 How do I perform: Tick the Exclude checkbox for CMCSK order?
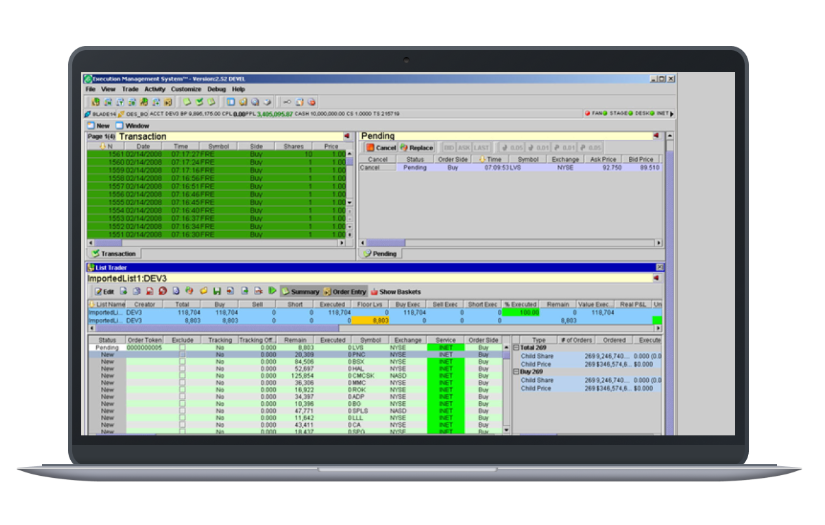tap(182, 376)
